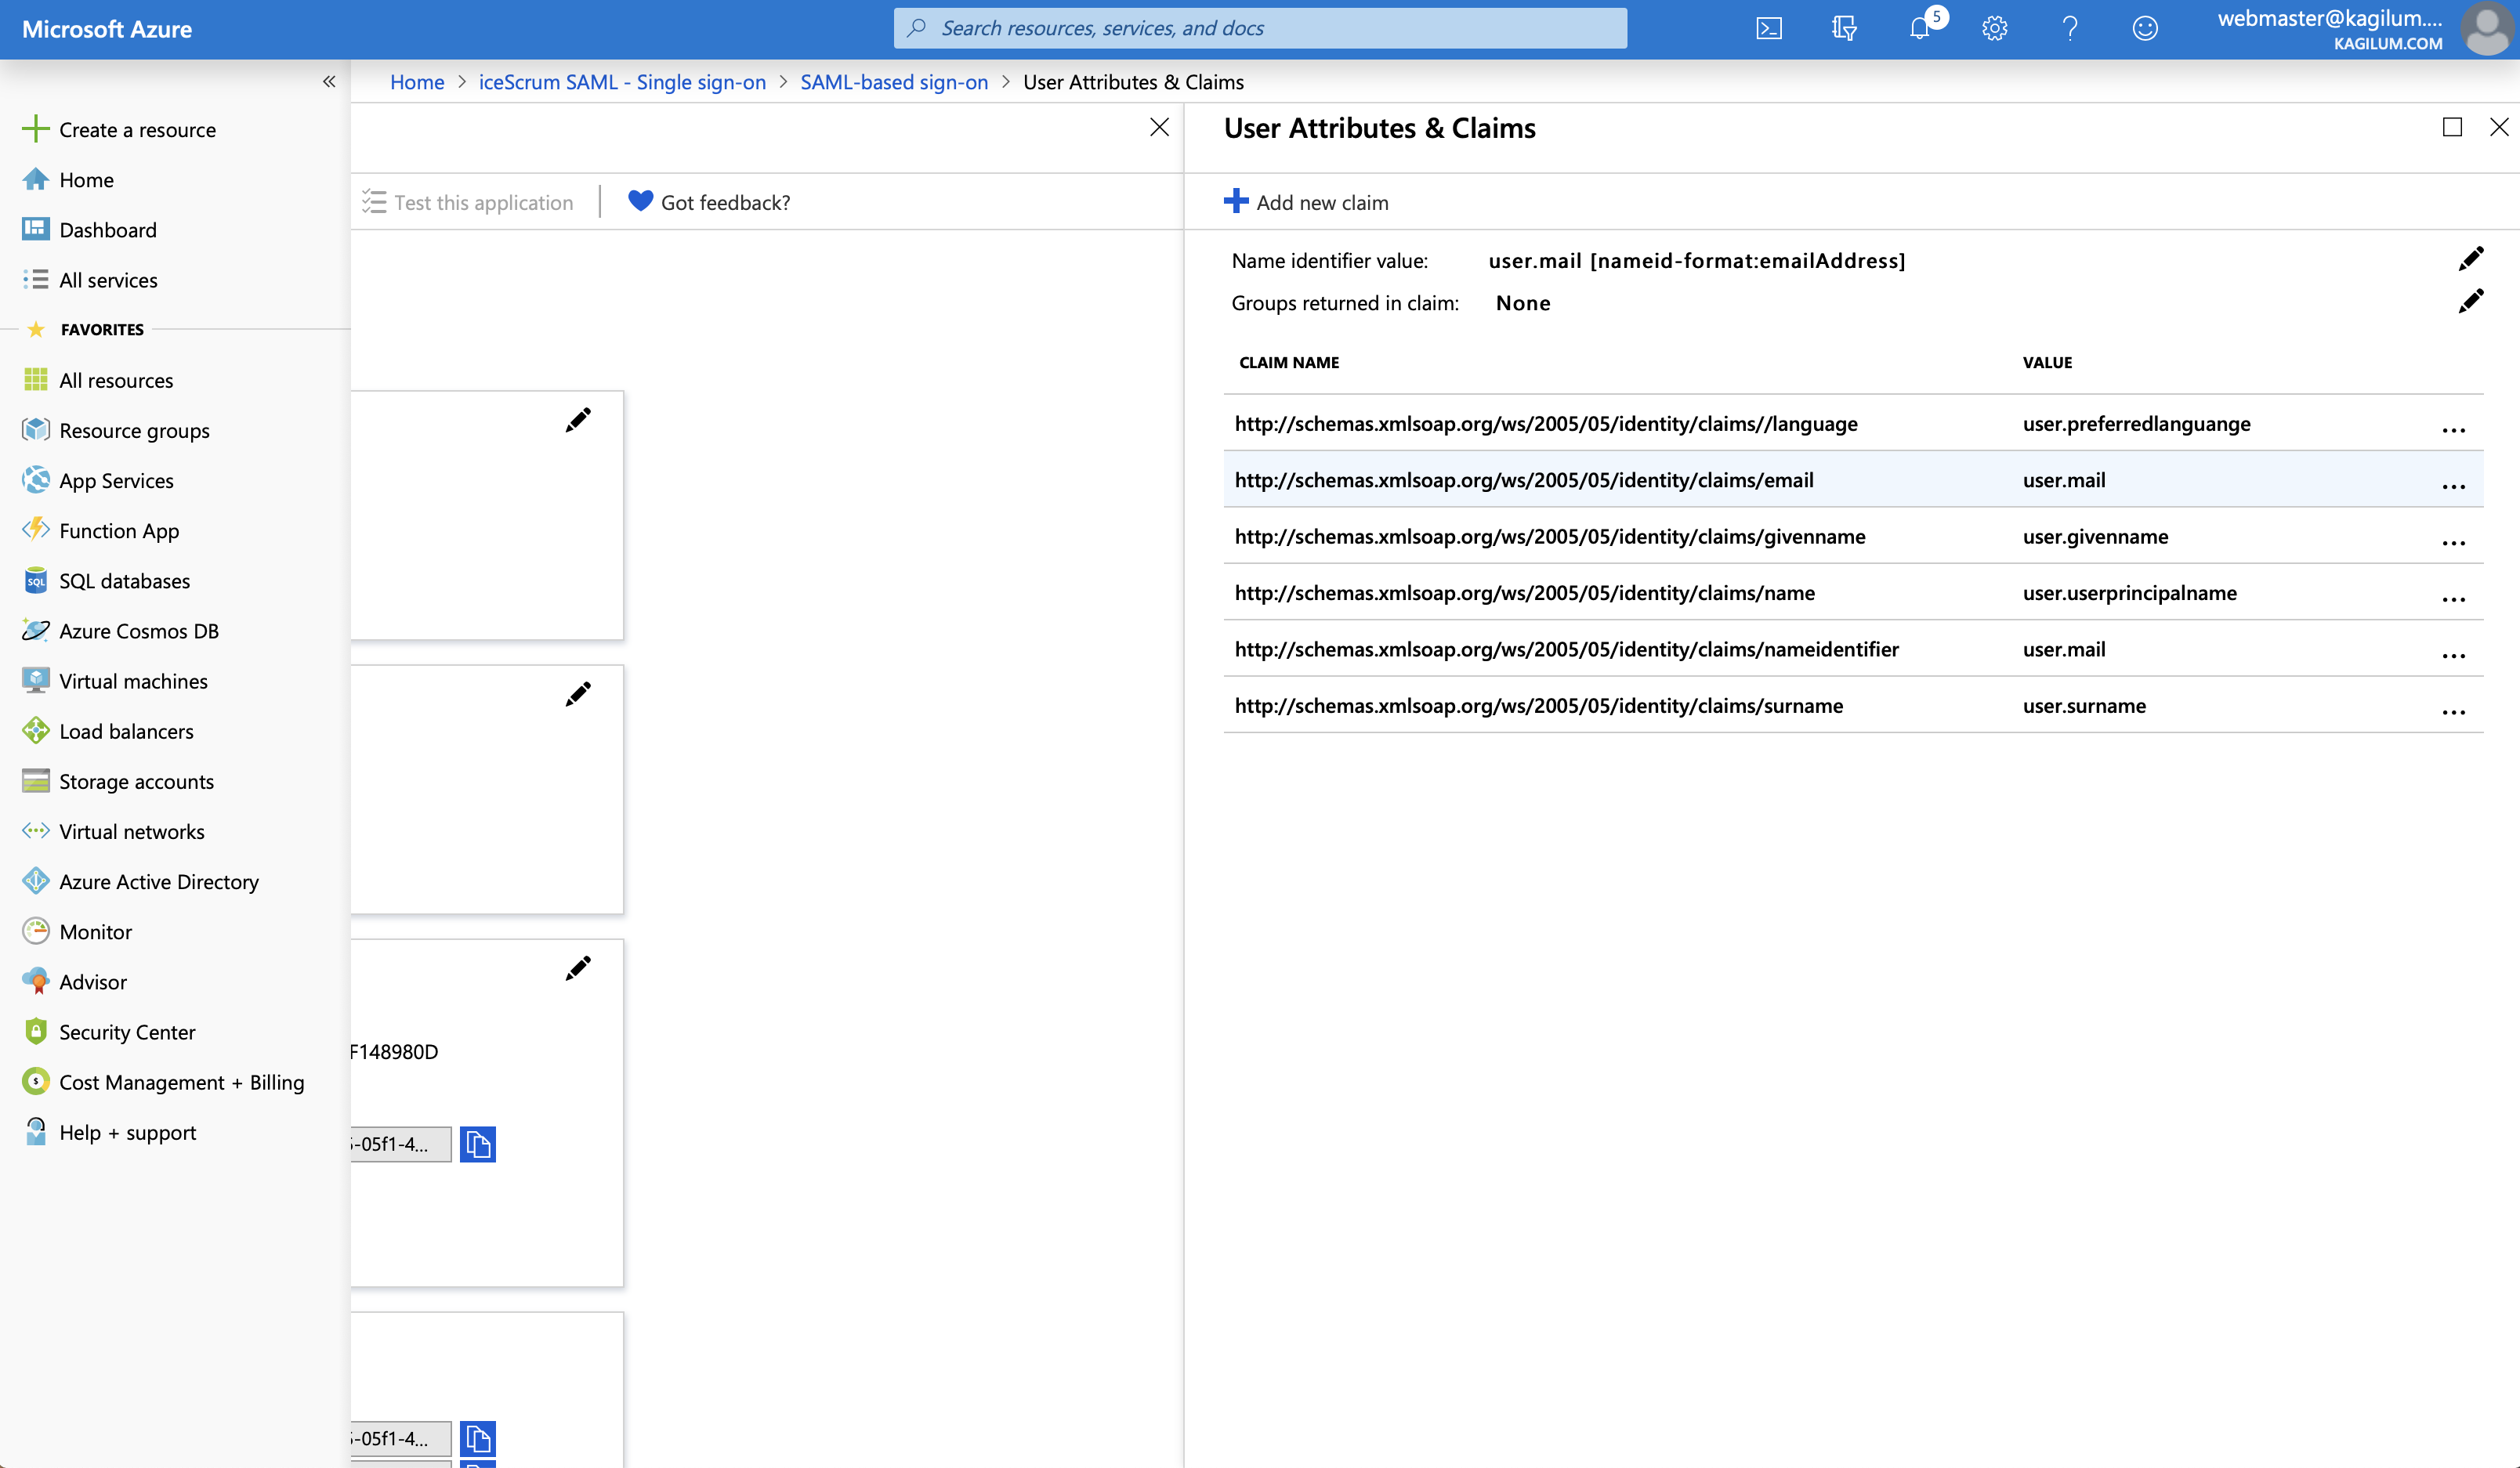Open the webmaster account avatar menu
The height and width of the screenshot is (1468, 2520).
click(2489, 29)
